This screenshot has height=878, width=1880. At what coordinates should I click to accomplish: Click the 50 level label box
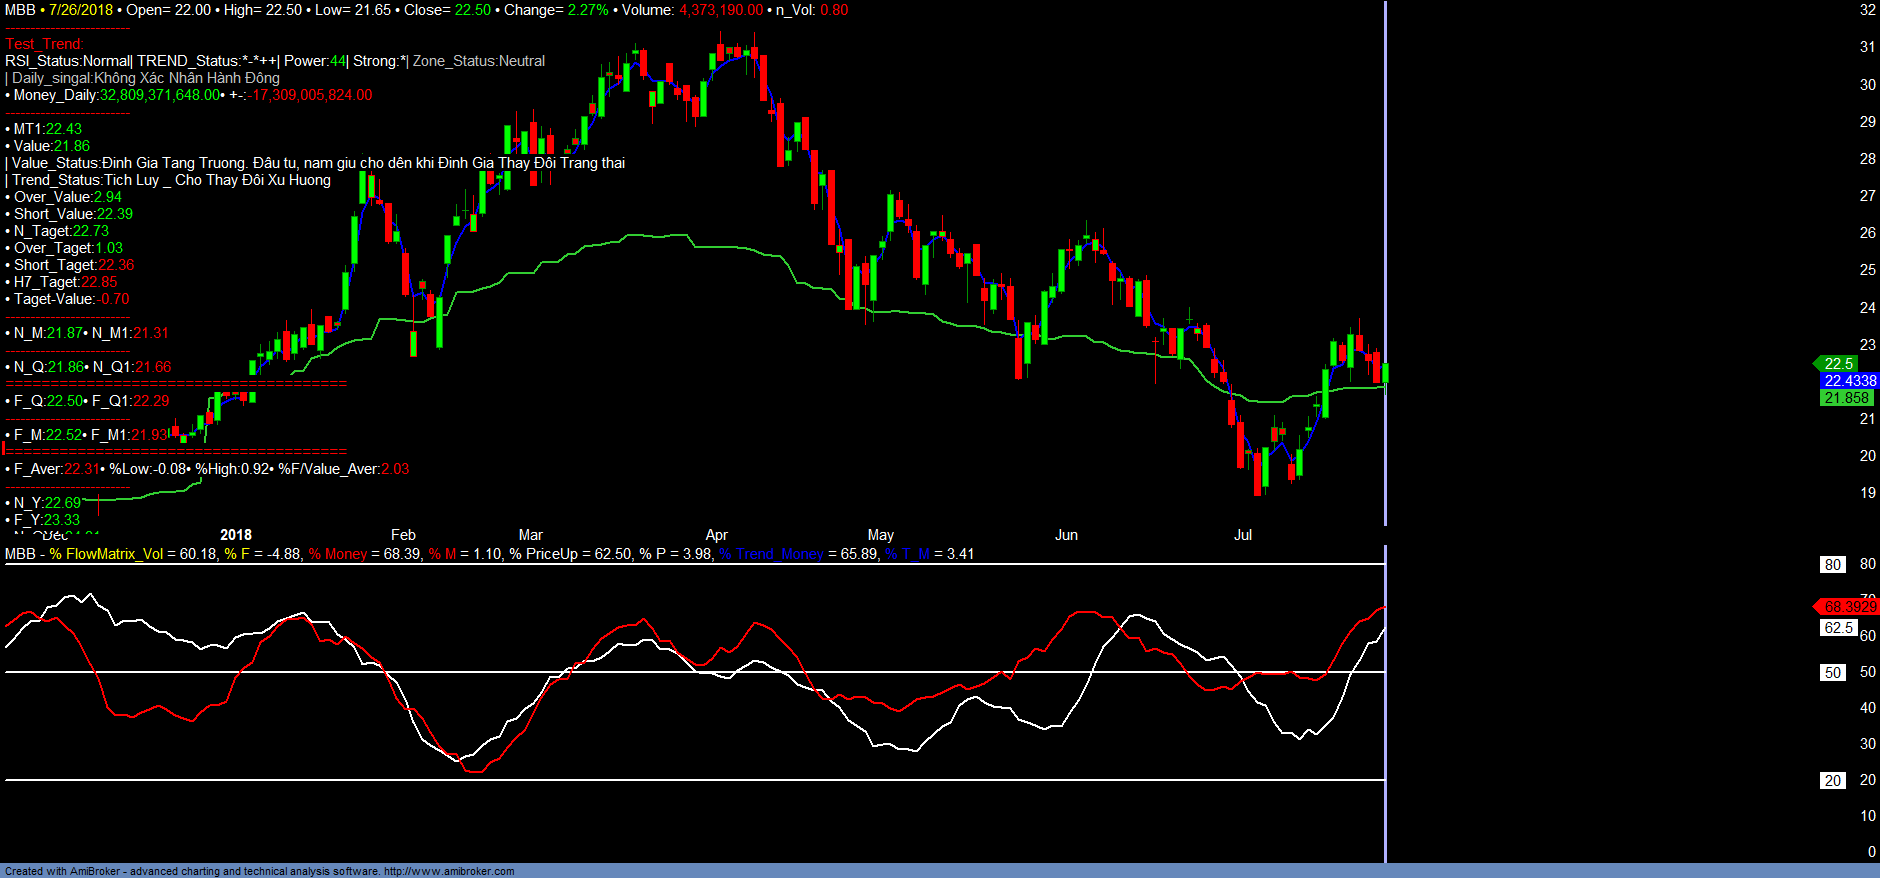1832,673
